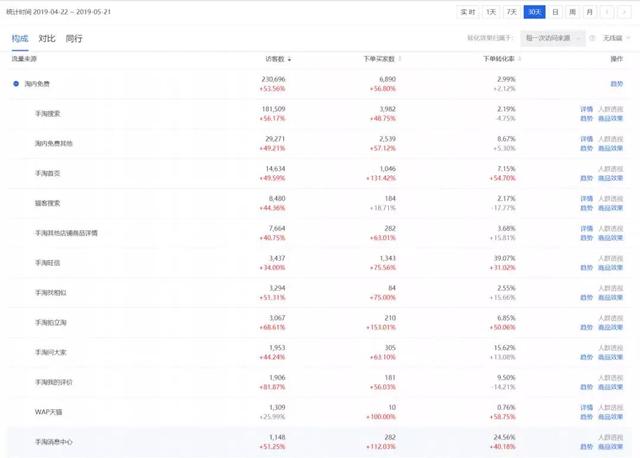Switch to the 同行 tab

pyautogui.click(x=74, y=38)
